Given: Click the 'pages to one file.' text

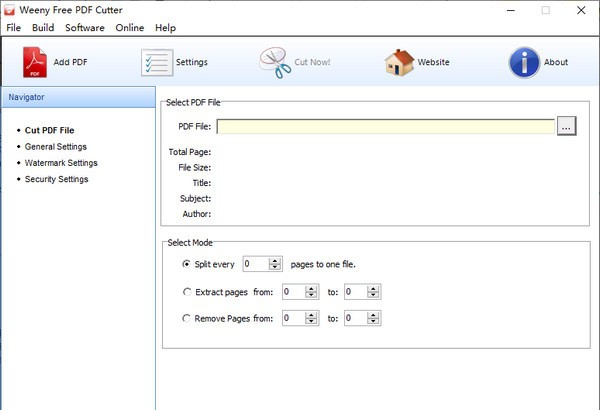Looking at the screenshot, I should (323, 264).
